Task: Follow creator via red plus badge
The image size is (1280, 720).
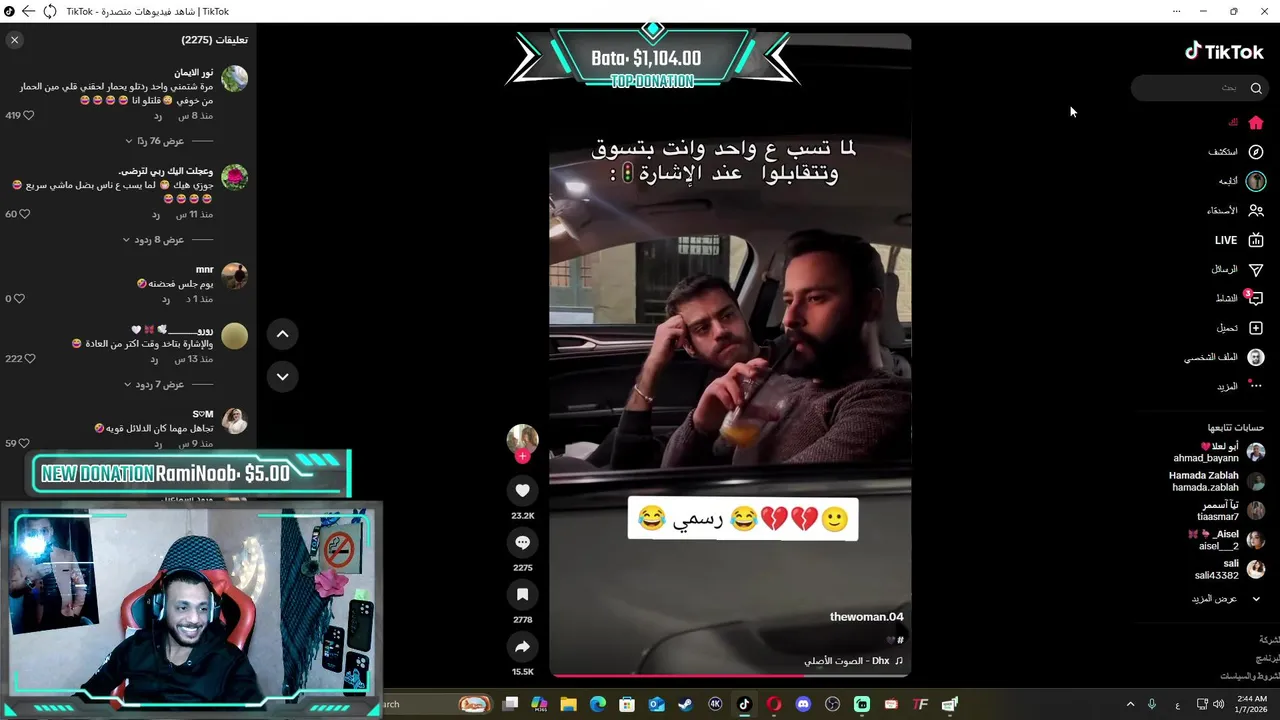Action: point(522,457)
